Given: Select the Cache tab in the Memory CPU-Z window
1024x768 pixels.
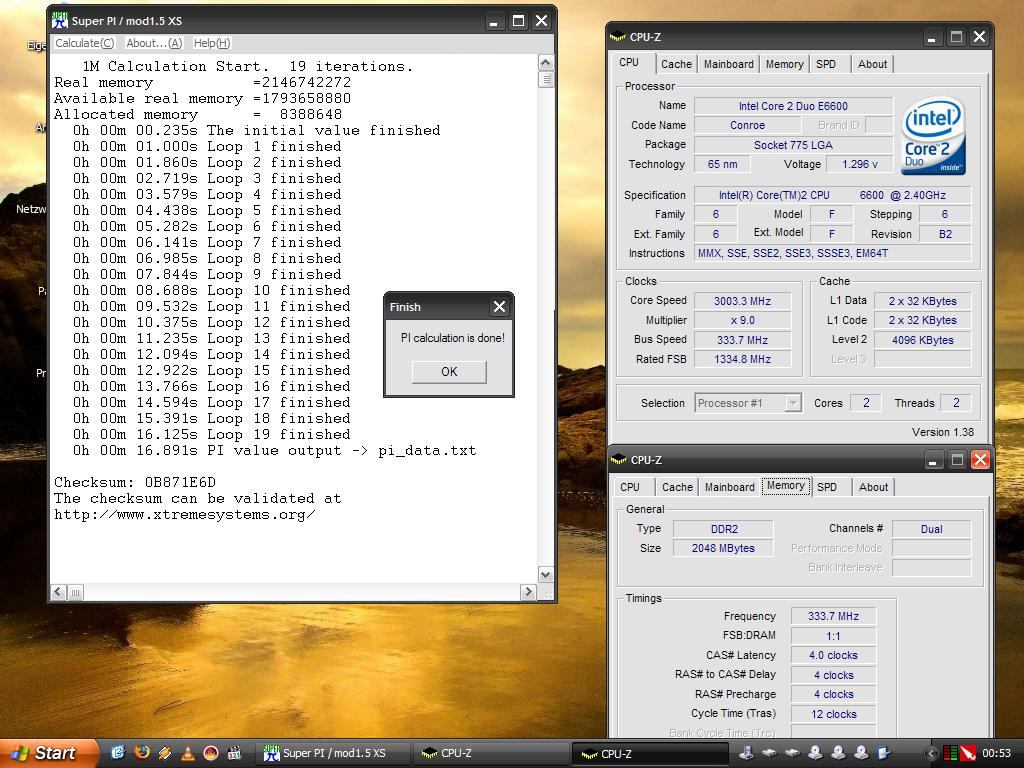Looking at the screenshot, I should (677, 487).
